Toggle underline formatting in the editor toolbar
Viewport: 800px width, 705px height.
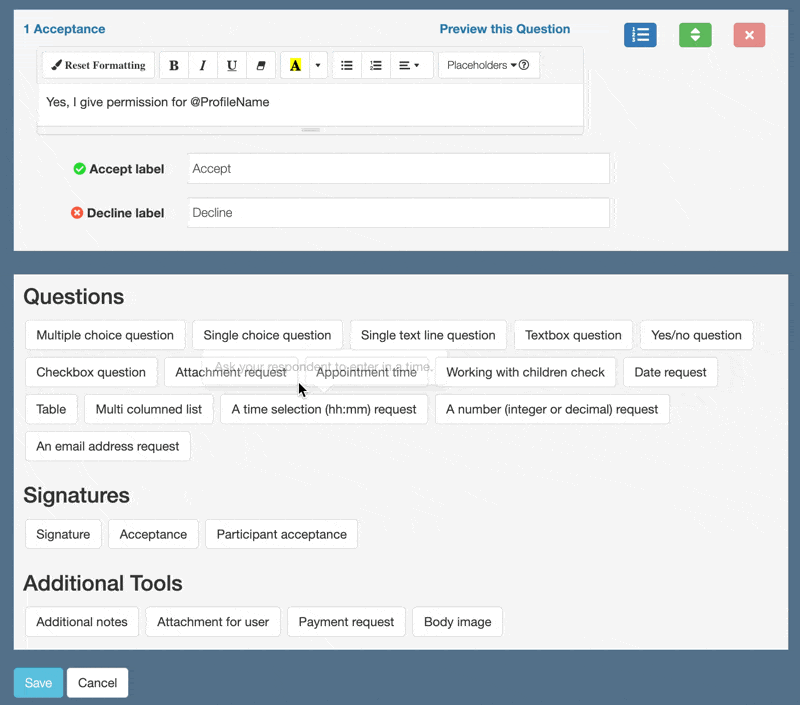[x=232, y=65]
